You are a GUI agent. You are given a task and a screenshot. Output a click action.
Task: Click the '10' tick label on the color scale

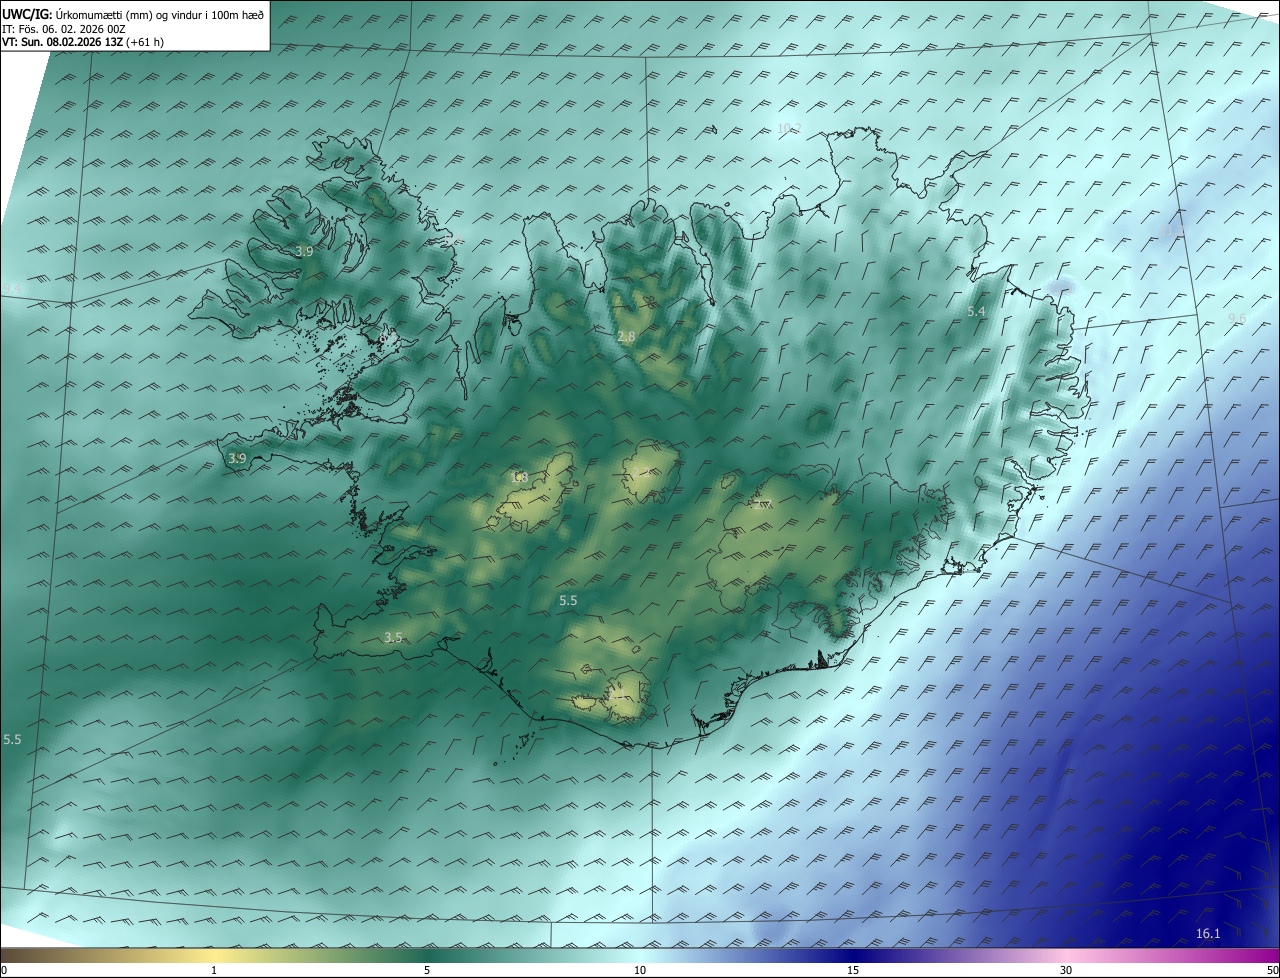click(x=640, y=970)
